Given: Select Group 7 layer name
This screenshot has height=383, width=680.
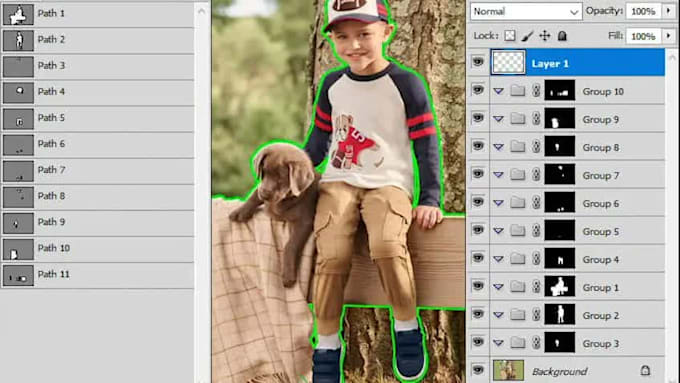Looking at the screenshot, I should click(x=600, y=175).
